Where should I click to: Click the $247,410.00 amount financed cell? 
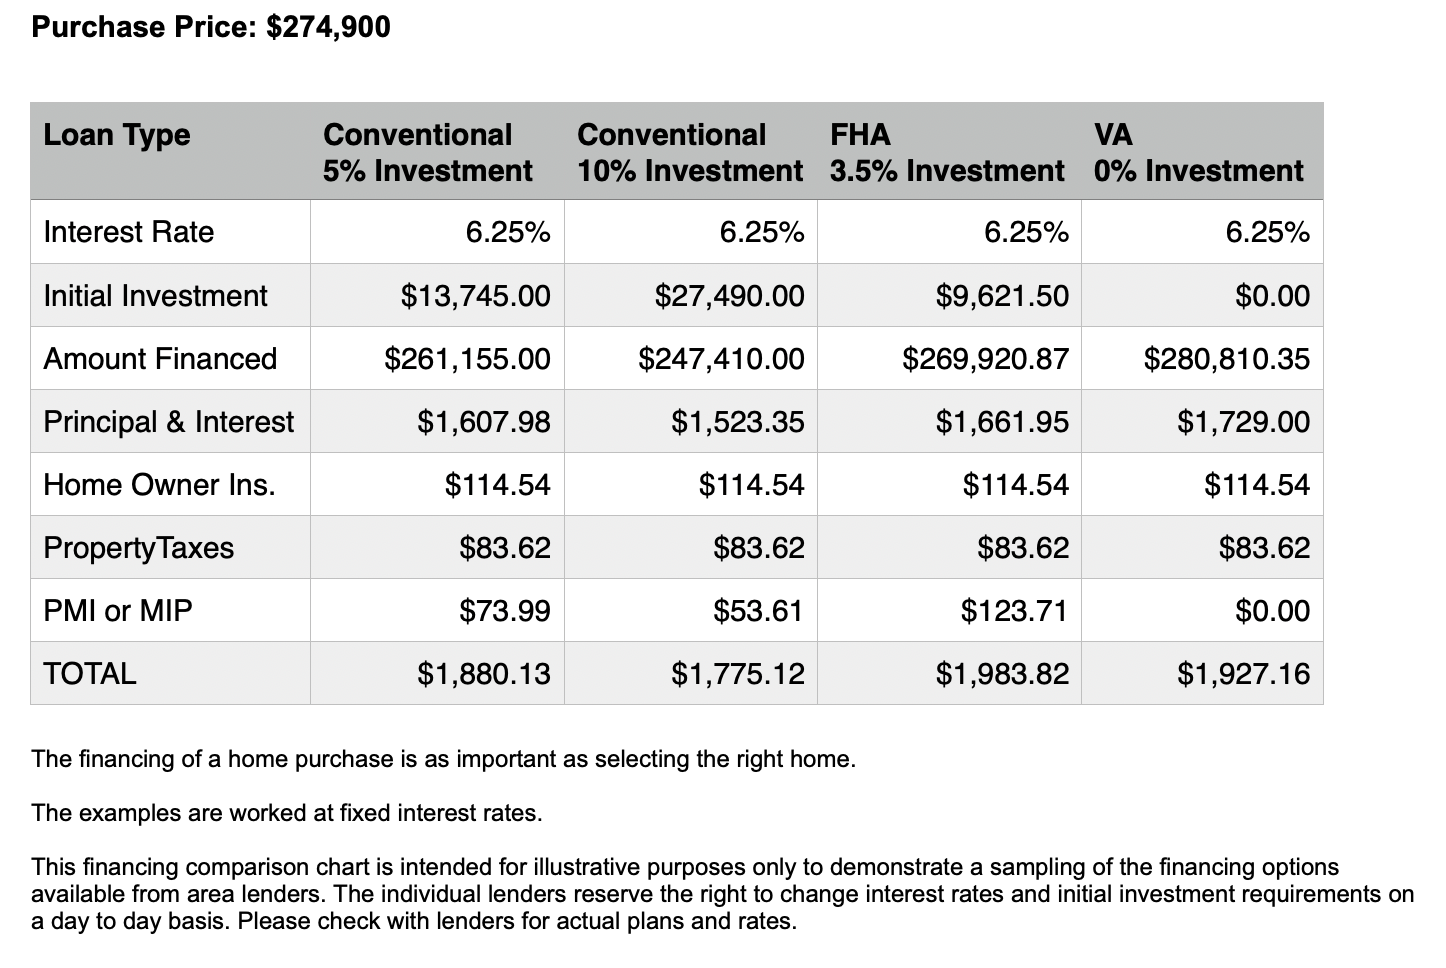(x=721, y=359)
